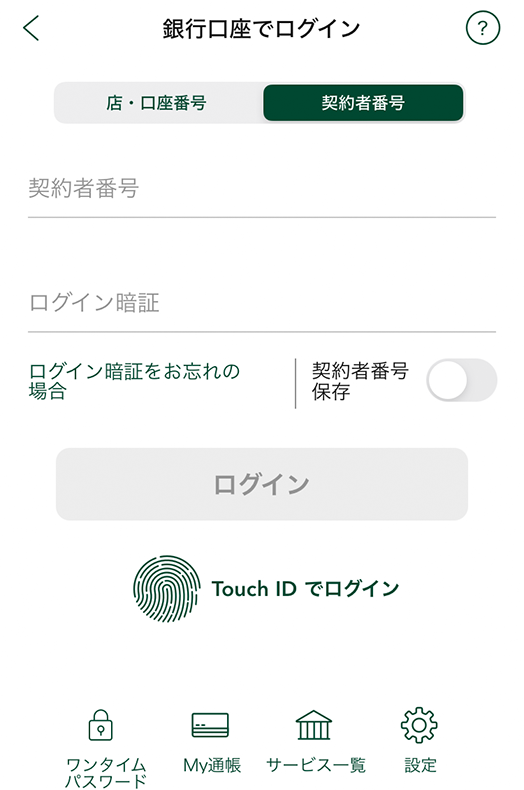Select the 契約者番号 tab
The width and height of the screenshot is (524, 790).
[x=363, y=103]
